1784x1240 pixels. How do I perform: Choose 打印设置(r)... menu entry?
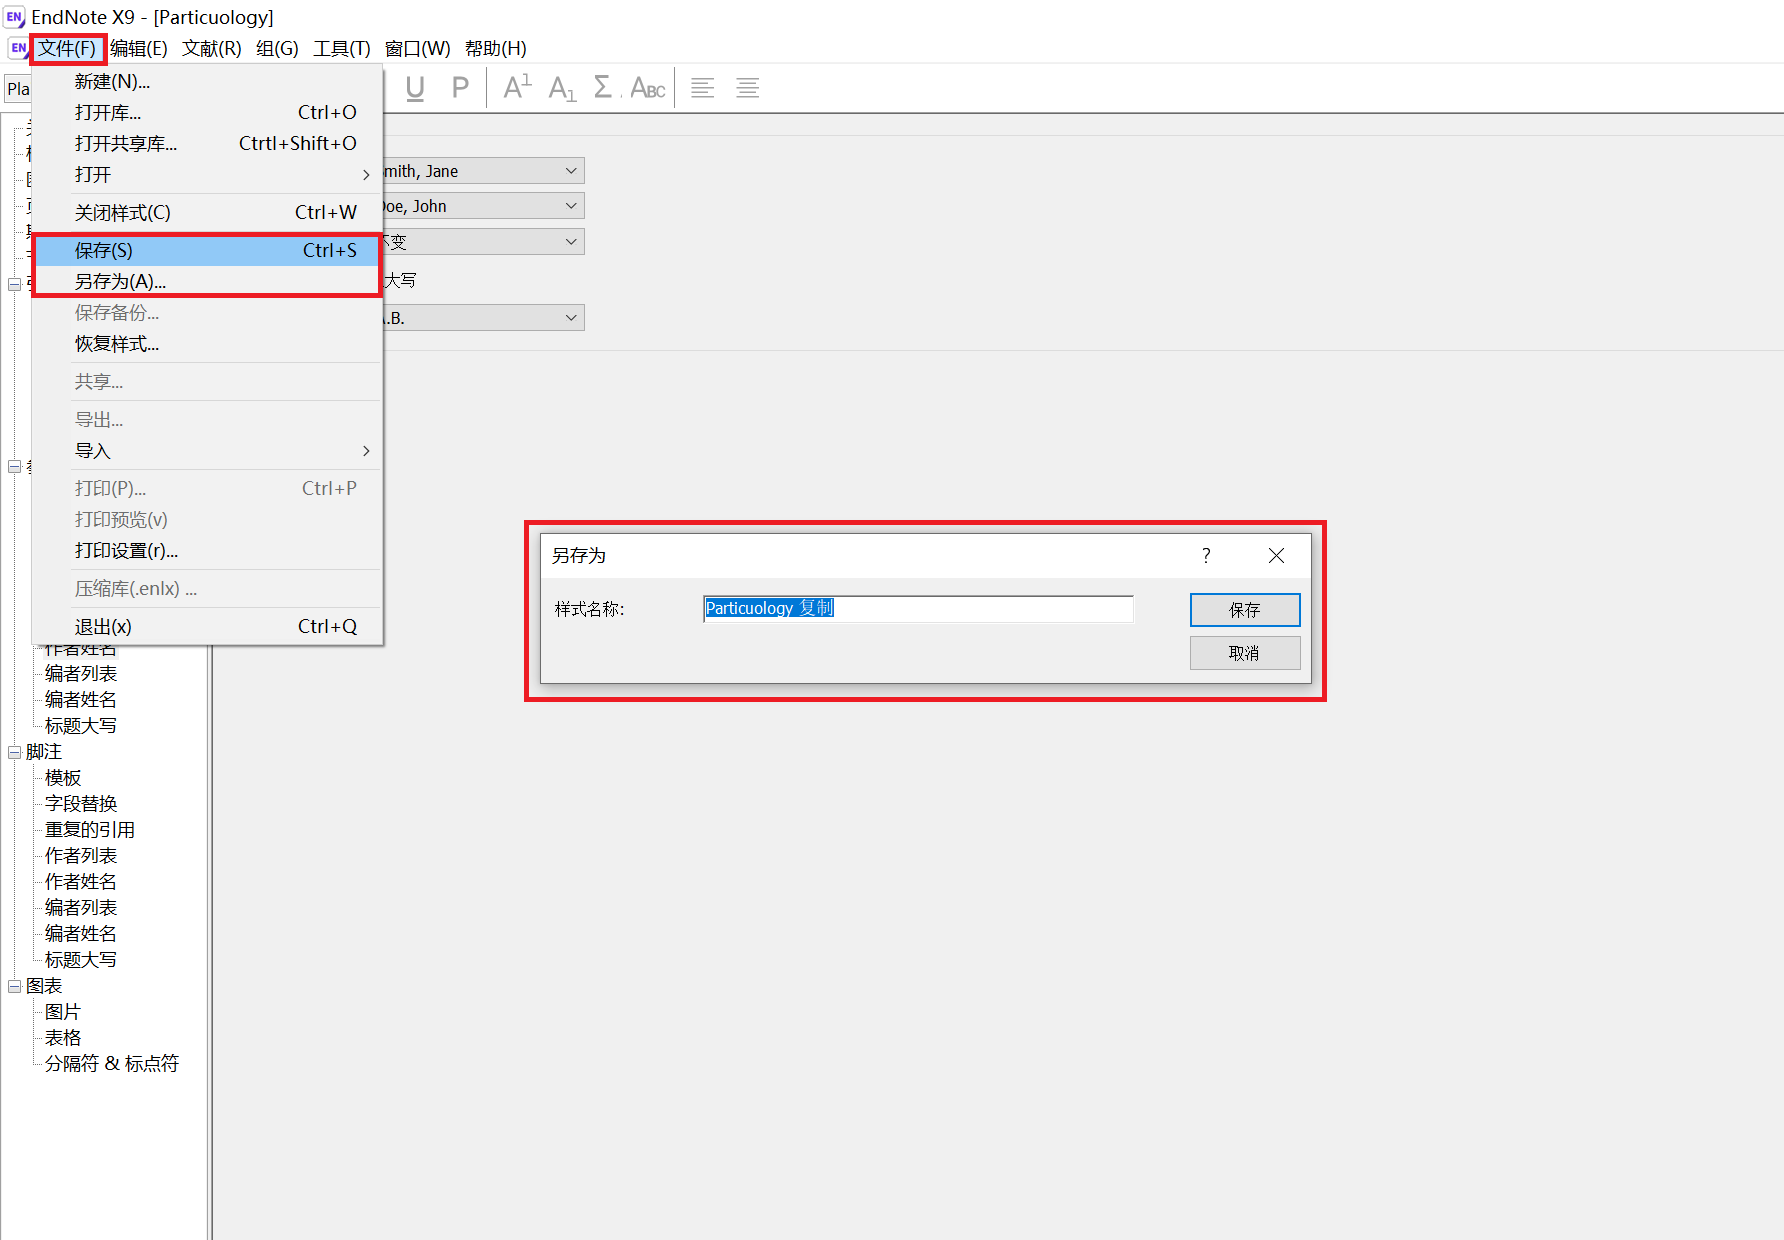[208, 551]
